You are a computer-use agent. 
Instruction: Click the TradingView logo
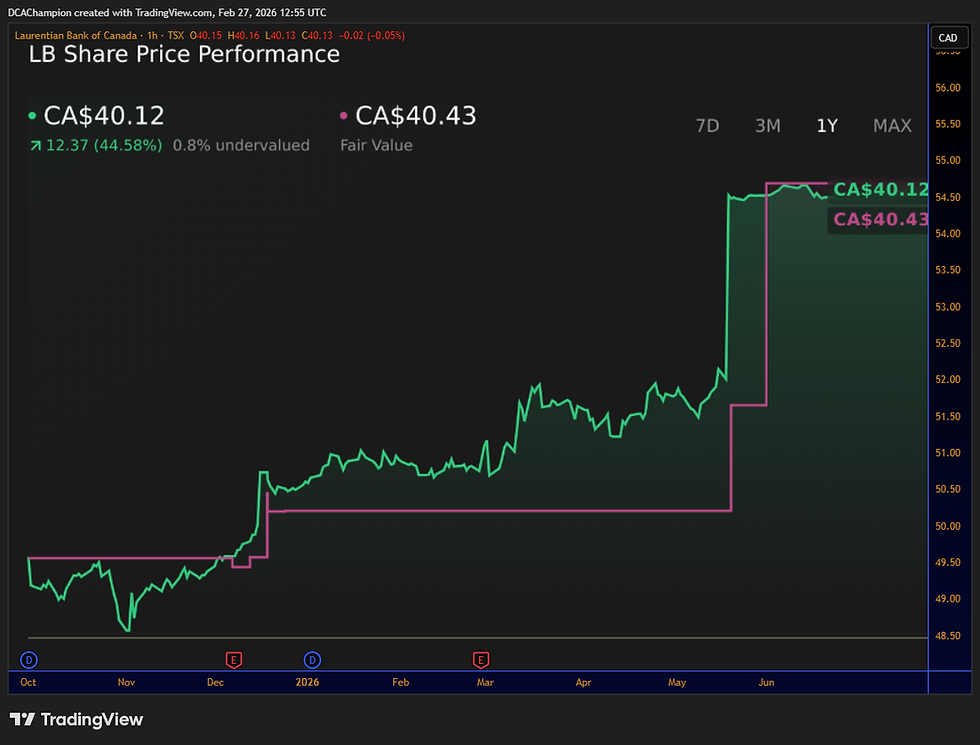pos(76,719)
